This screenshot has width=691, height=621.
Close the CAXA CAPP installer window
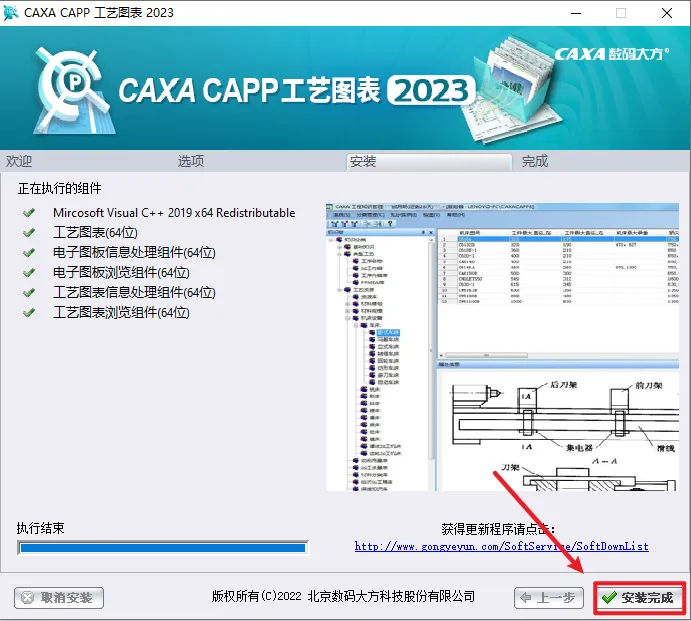click(x=667, y=13)
